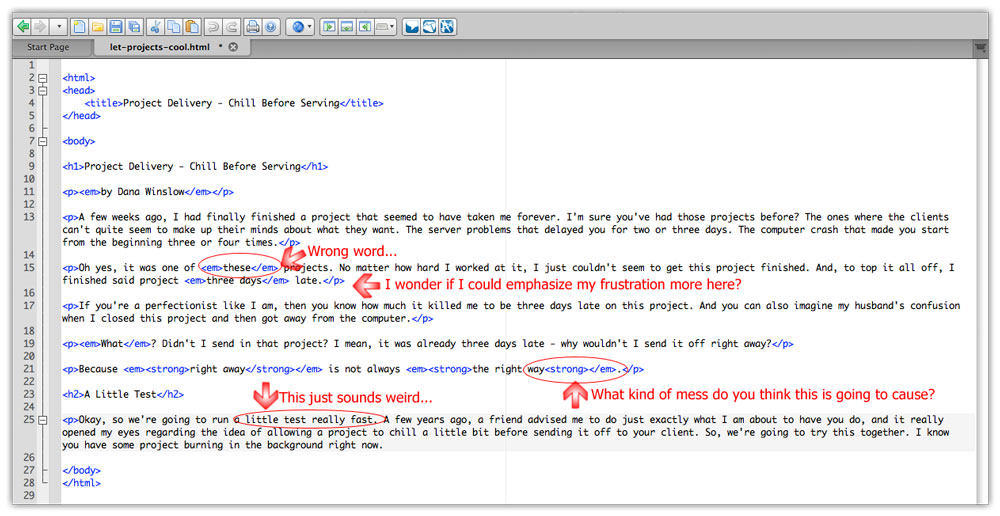Image resolution: width=1000 pixels, height=516 pixels.
Task: Select the let-projects-cool.html tab
Action: tap(160, 47)
